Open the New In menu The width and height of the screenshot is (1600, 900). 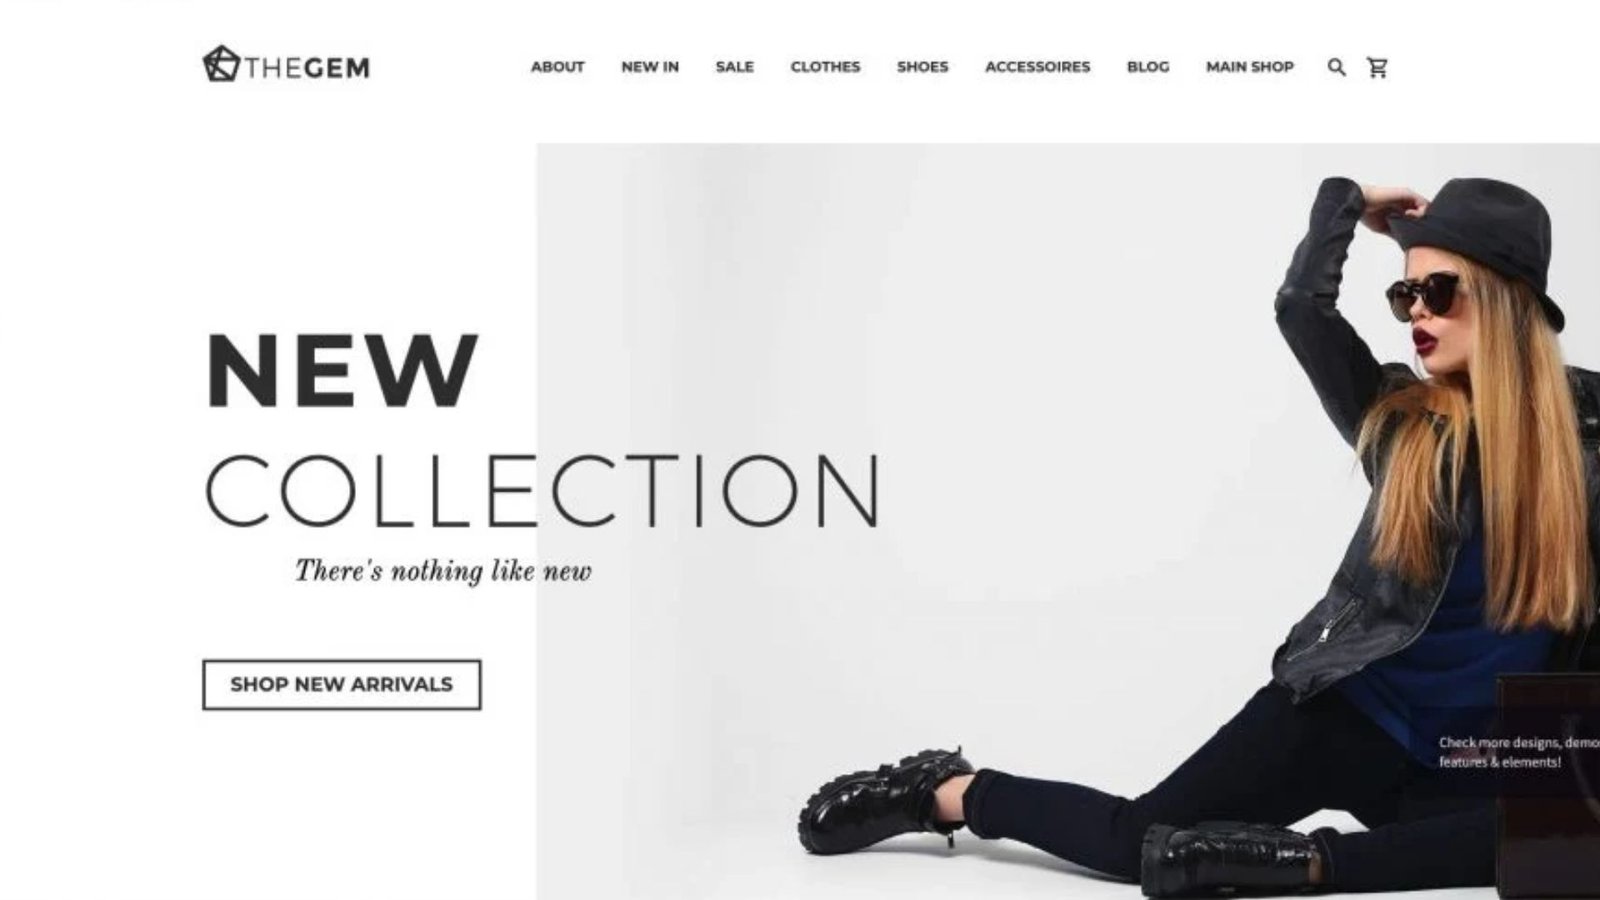coord(650,67)
